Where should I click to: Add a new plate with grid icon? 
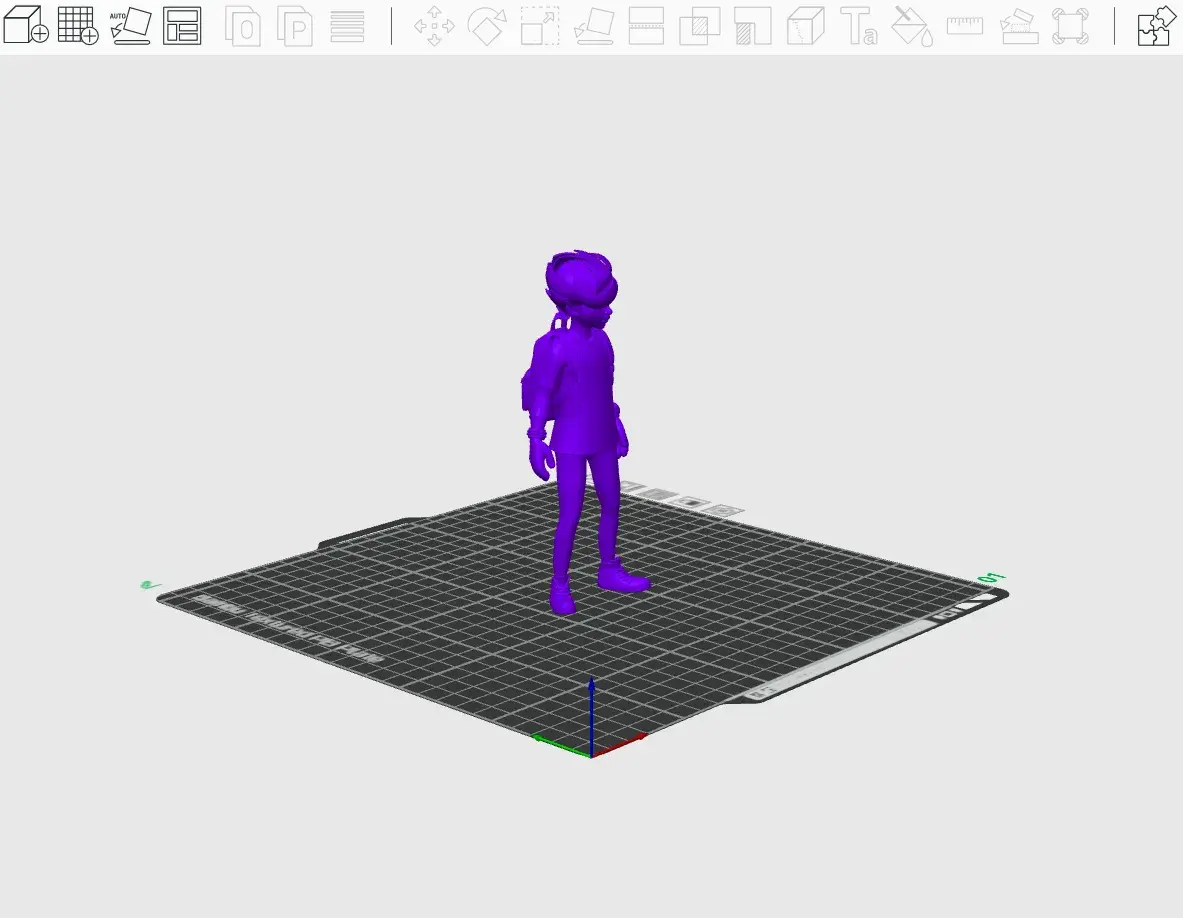pos(78,25)
